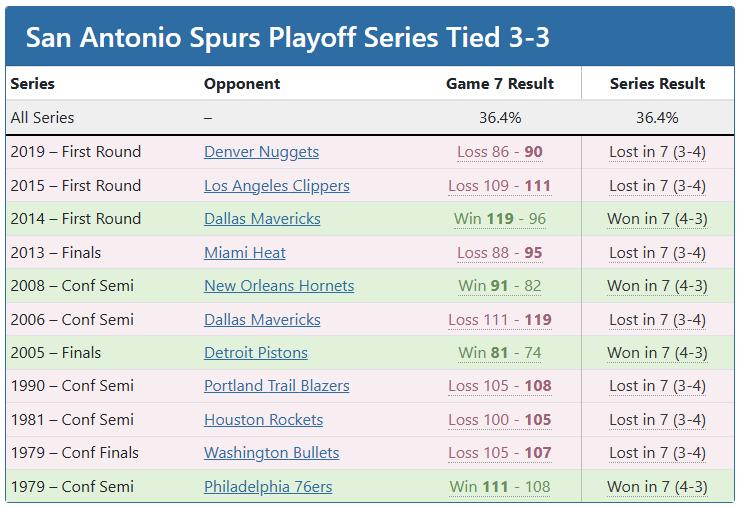739x508 pixels.
Task: Open the Houston Rockets team link
Action: tap(263, 419)
